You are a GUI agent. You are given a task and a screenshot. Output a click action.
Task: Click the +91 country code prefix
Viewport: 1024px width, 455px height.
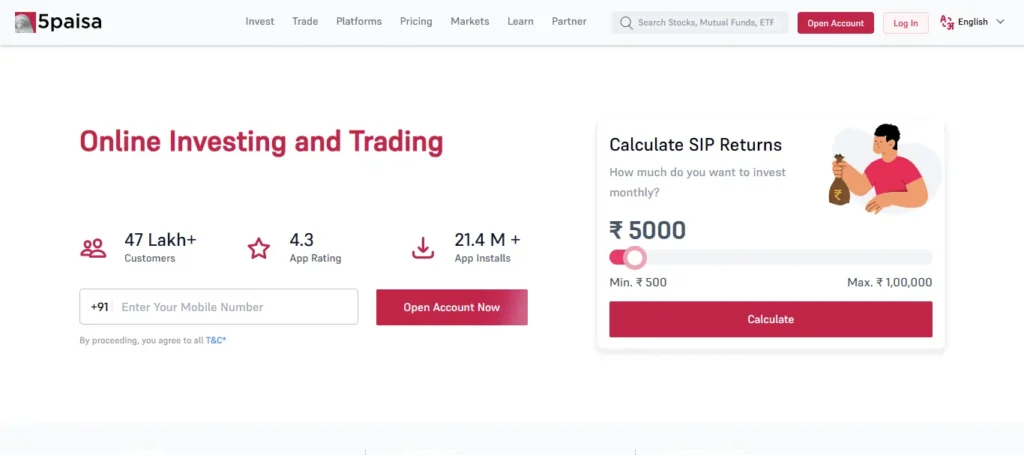[99, 307]
